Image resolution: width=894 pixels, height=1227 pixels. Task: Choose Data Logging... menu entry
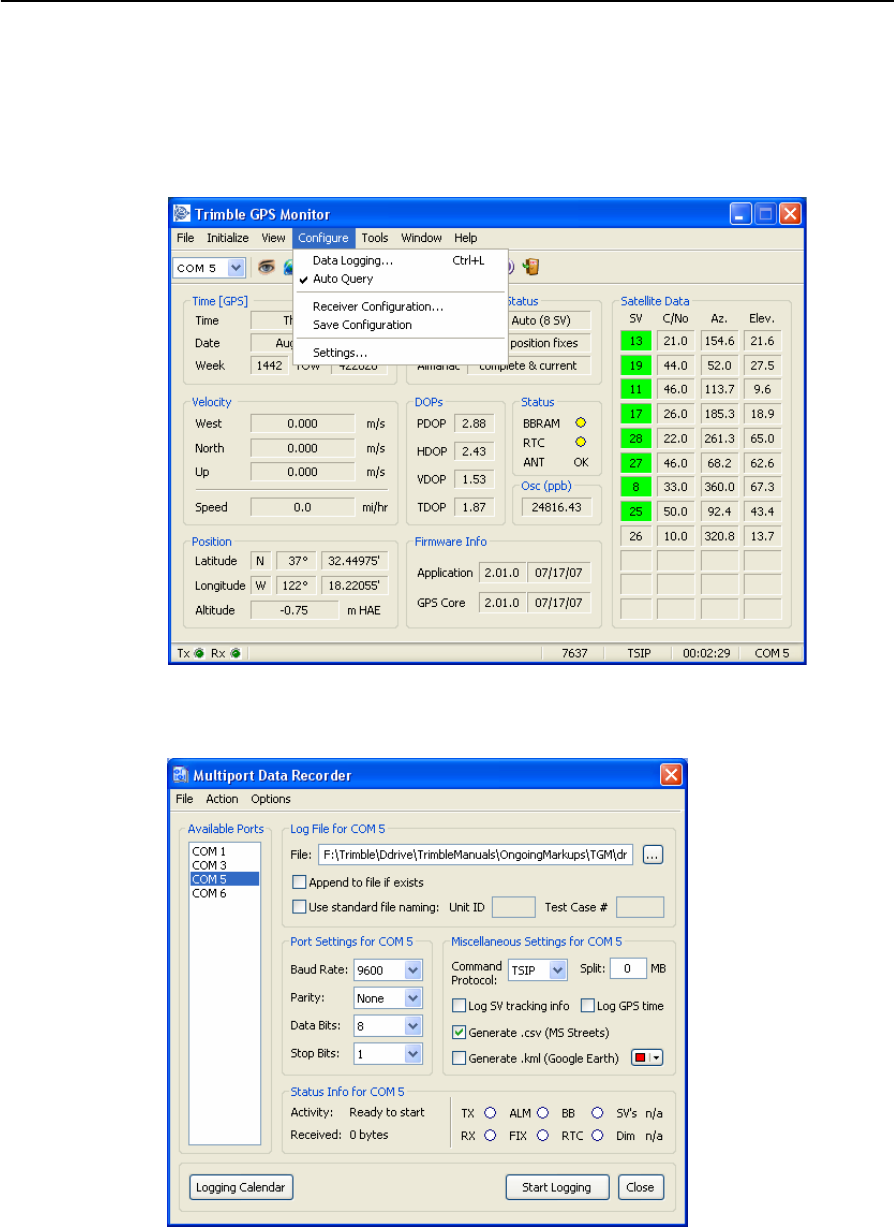click(401, 260)
